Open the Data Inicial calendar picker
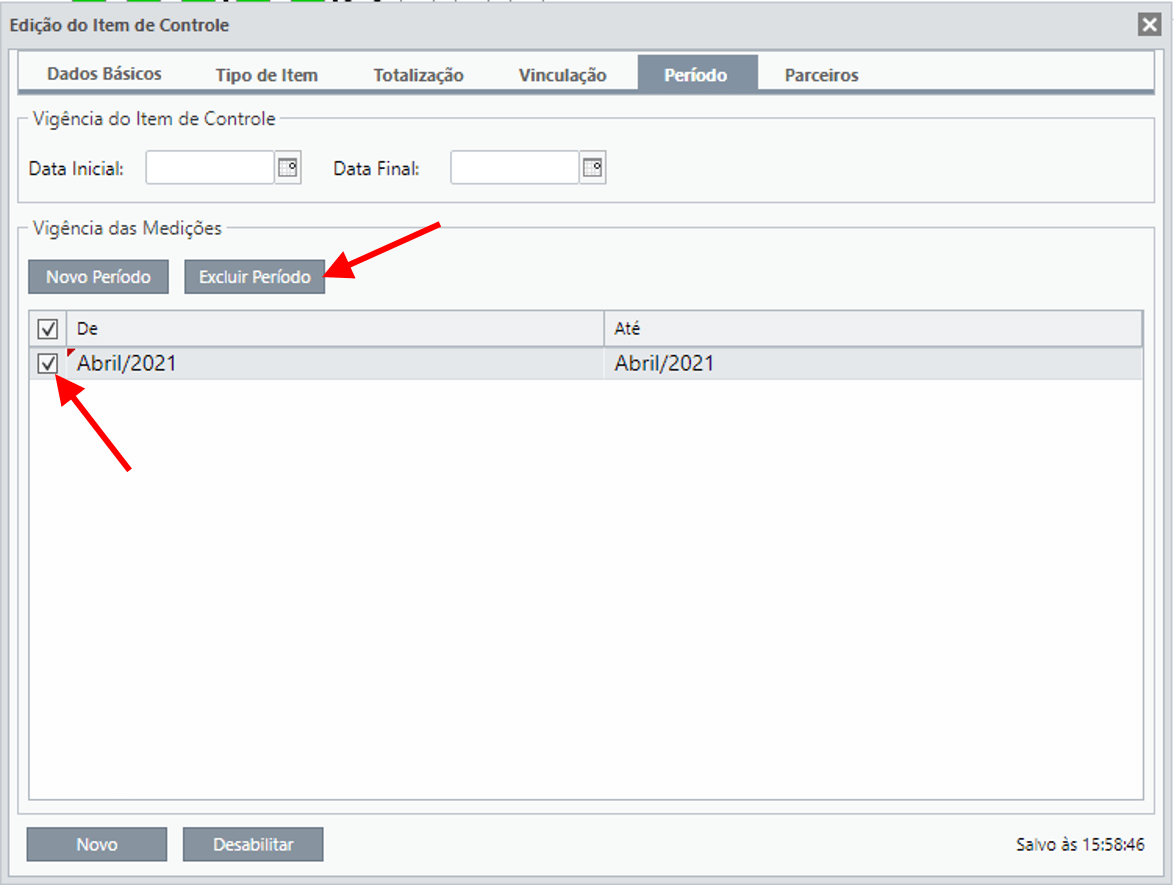 pyautogui.click(x=288, y=168)
